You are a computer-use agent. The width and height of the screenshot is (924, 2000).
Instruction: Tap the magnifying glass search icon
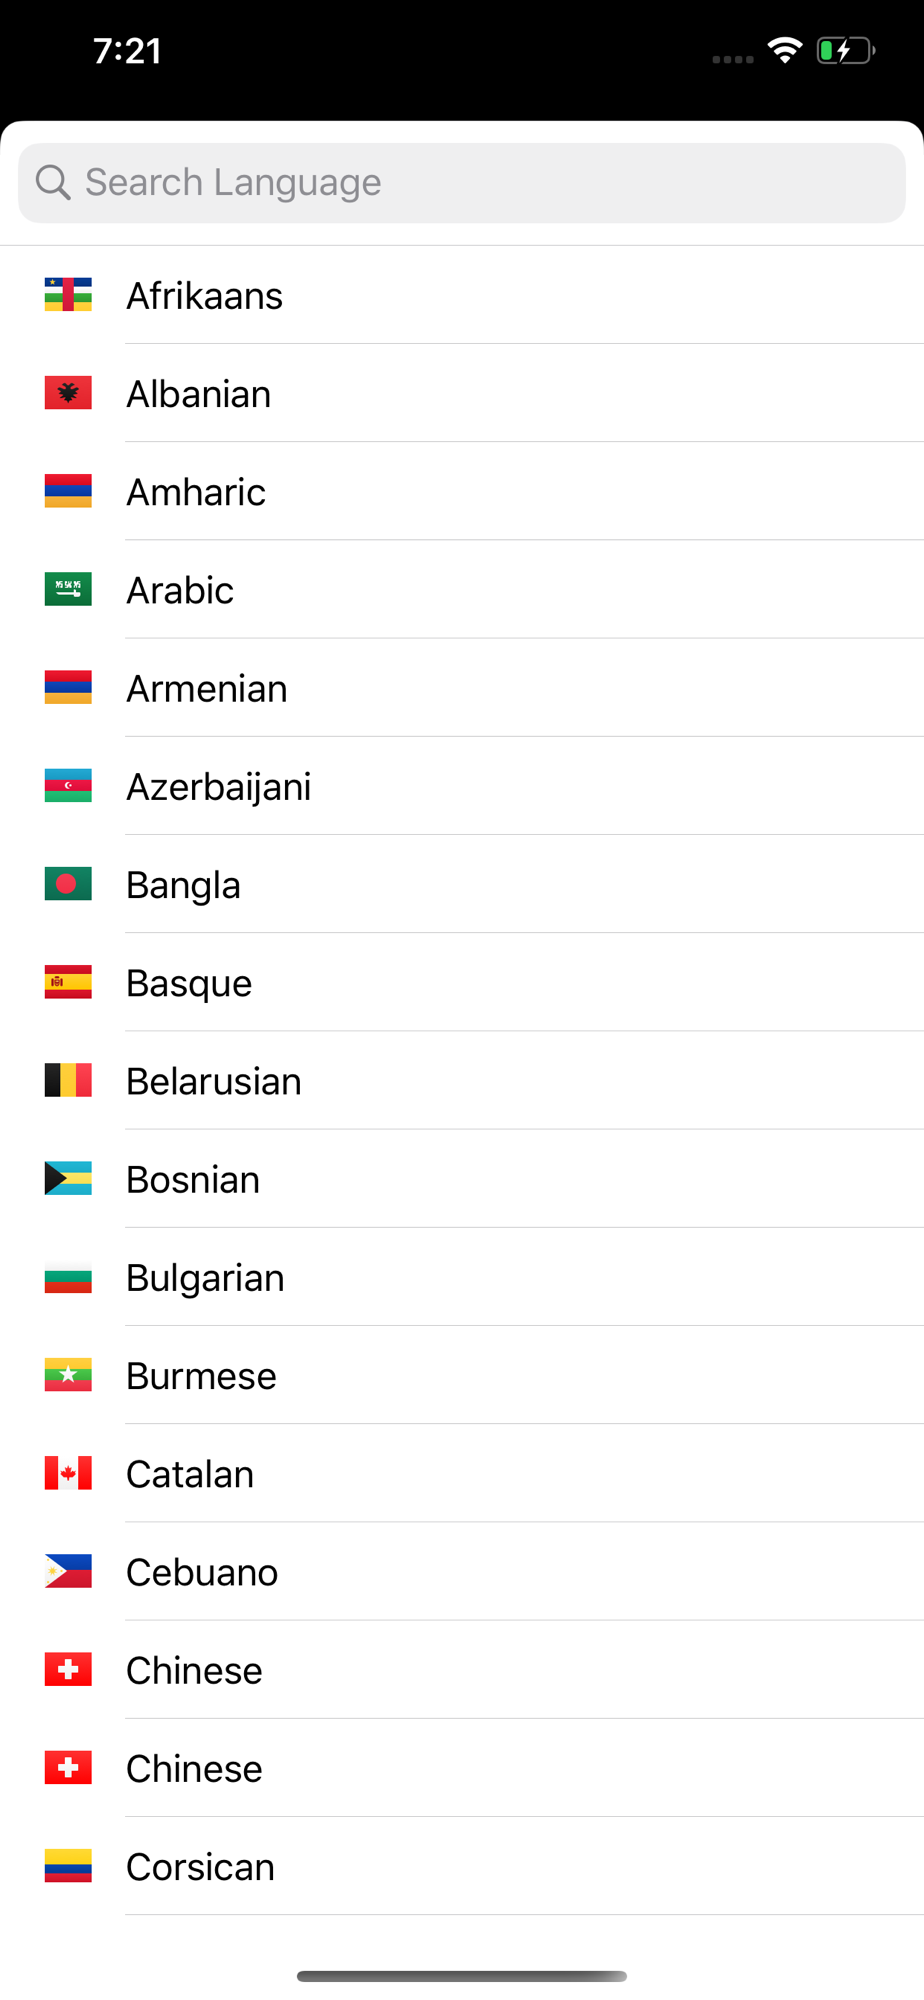click(53, 183)
